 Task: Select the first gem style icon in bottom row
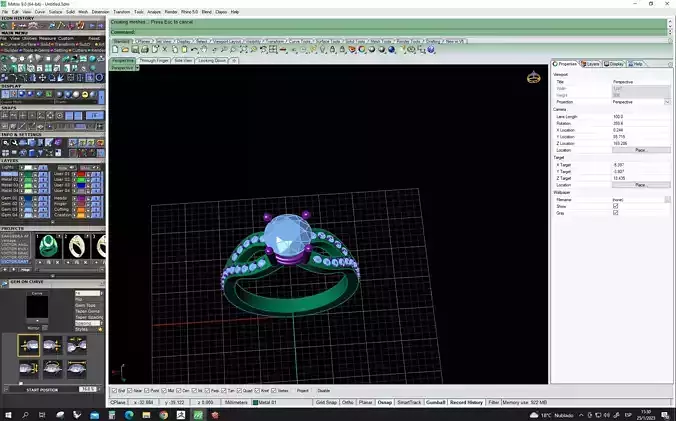pyautogui.click(x=29, y=369)
